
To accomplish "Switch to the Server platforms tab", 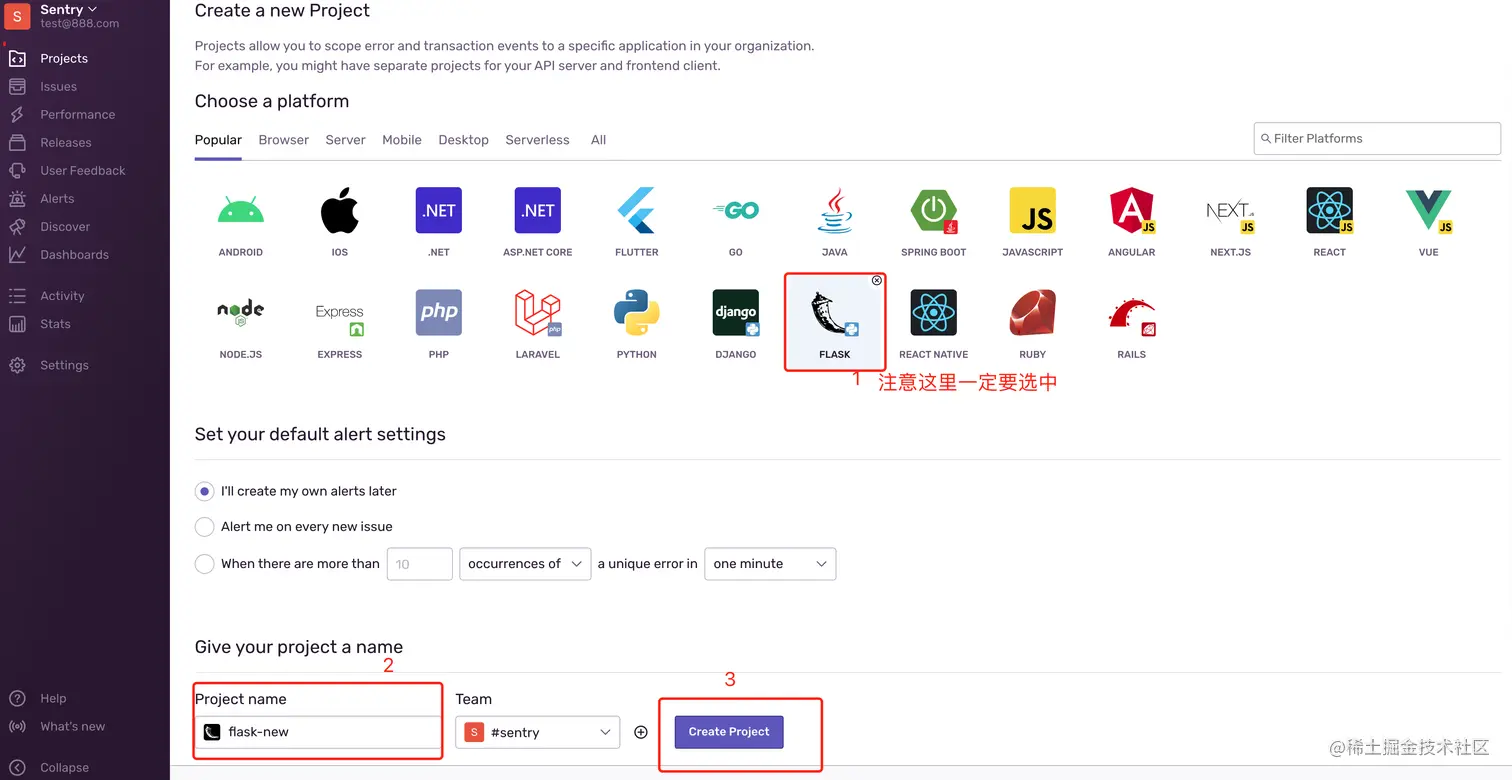I will 346,140.
